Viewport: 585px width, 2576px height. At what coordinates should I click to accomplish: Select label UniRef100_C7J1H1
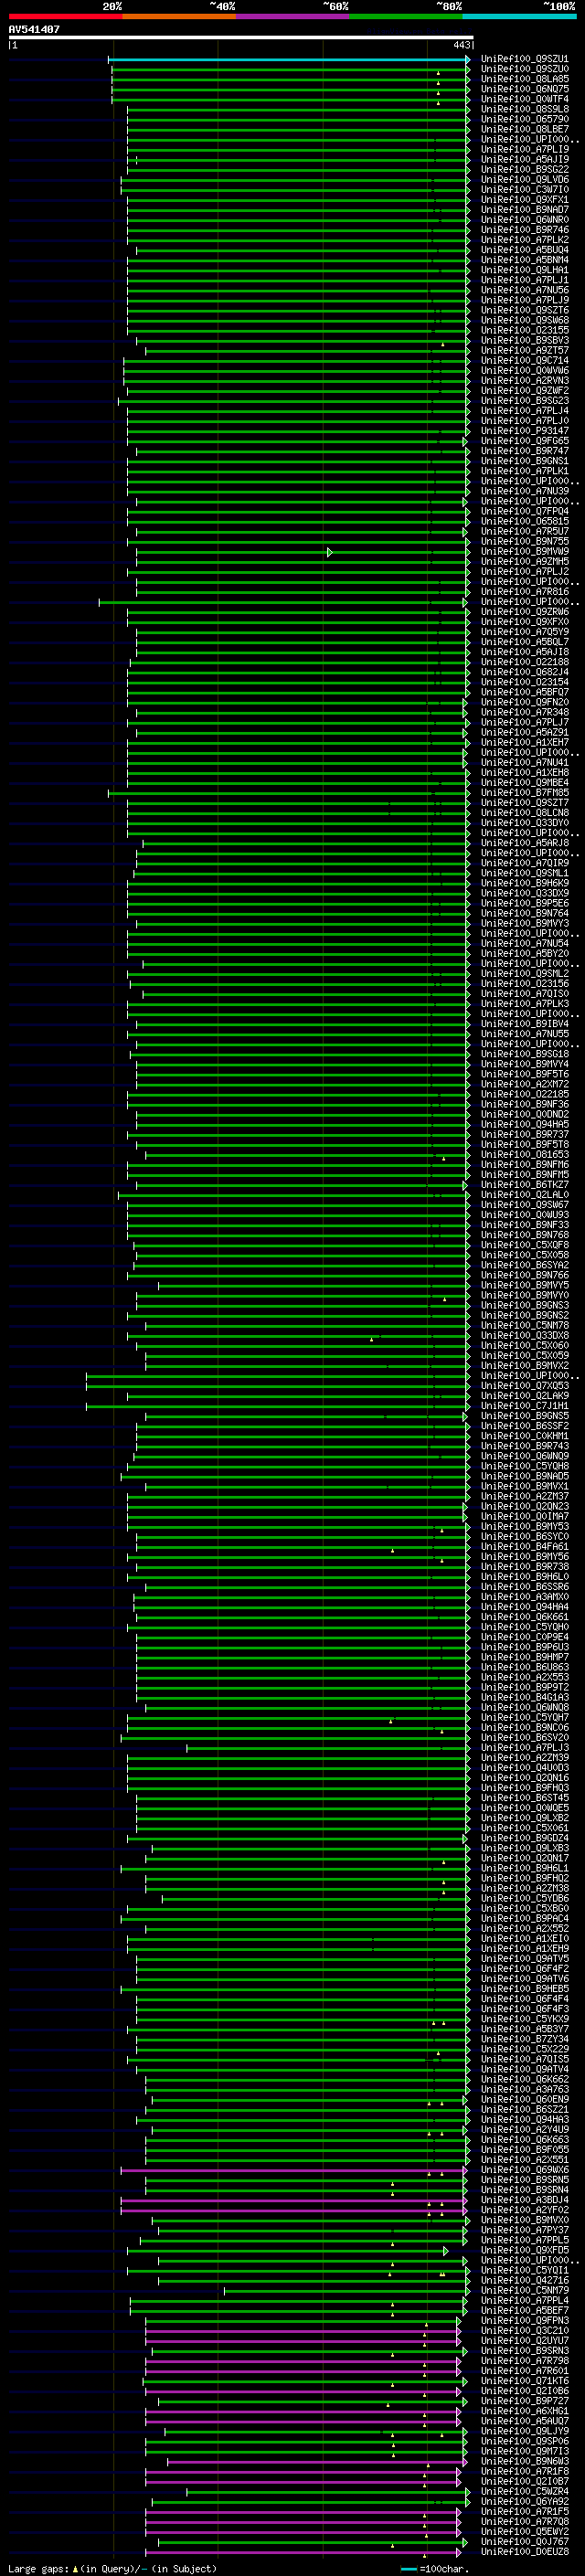[x=525, y=1406]
